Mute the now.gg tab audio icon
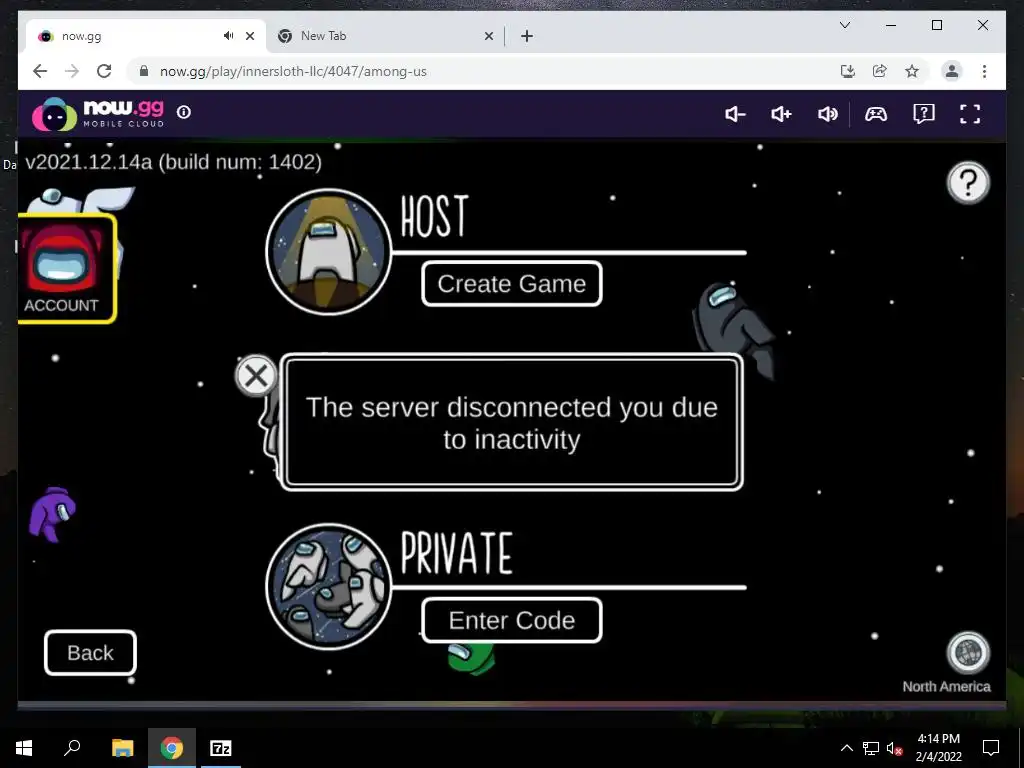The width and height of the screenshot is (1024, 768). [228, 36]
